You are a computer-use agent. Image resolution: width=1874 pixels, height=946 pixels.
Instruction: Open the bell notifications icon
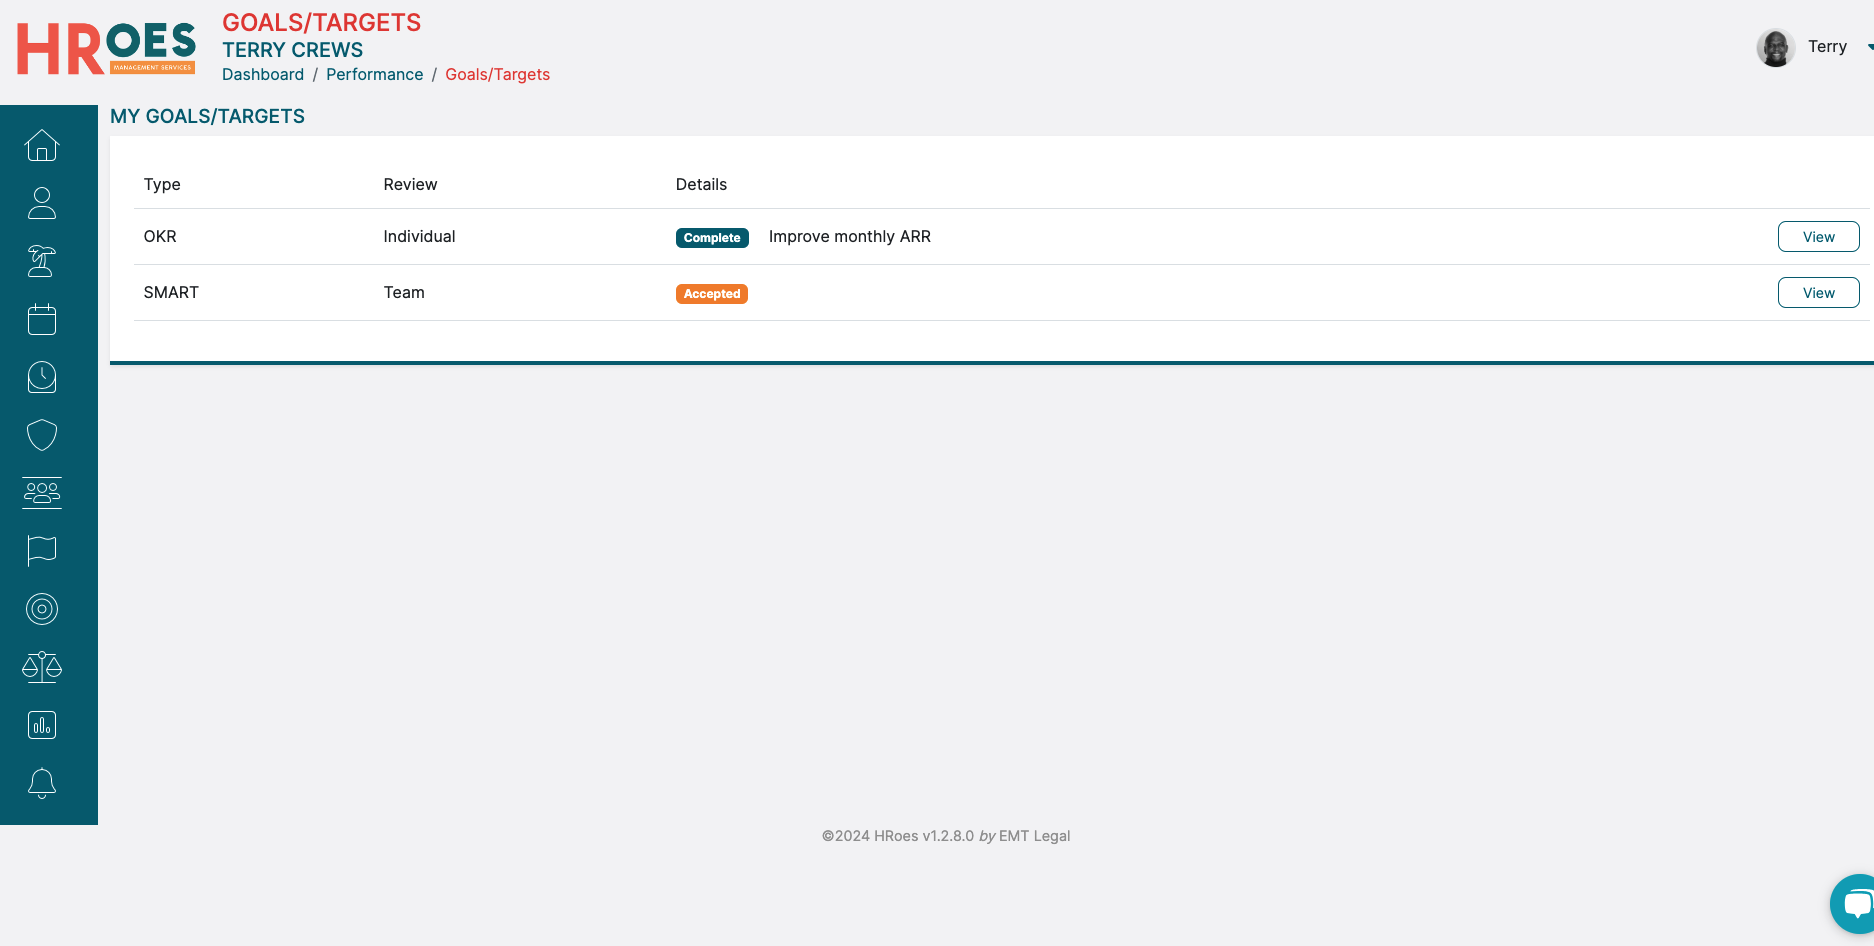tap(42, 783)
